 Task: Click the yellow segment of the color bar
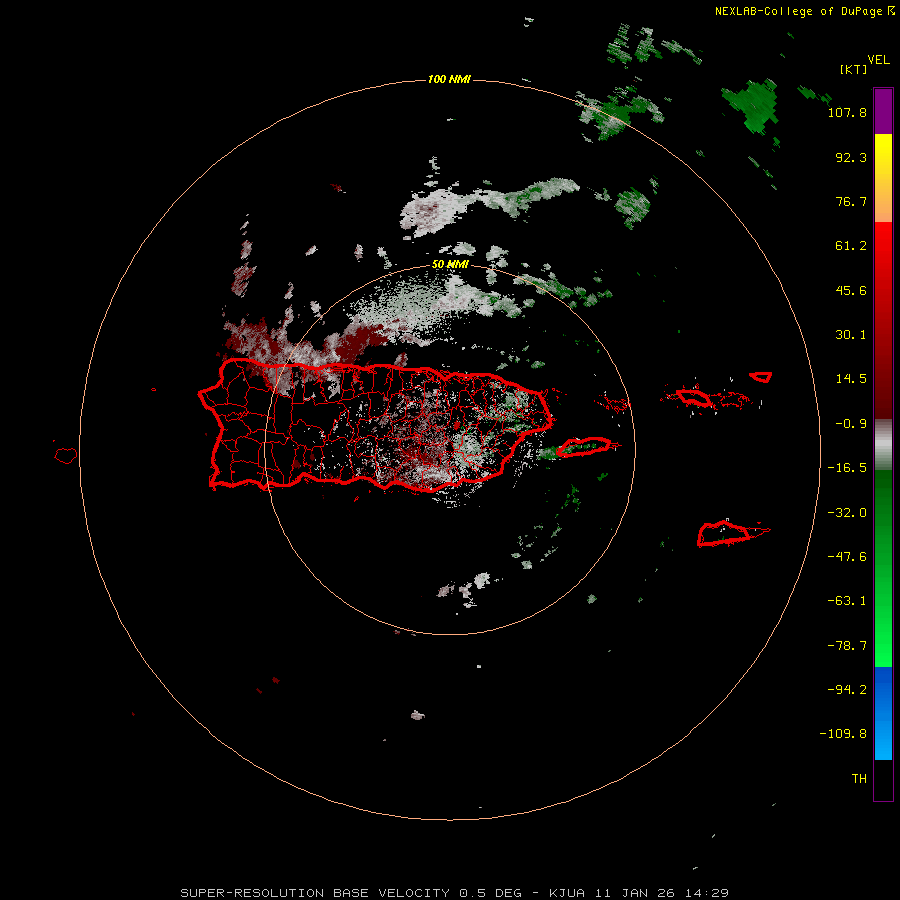click(883, 150)
